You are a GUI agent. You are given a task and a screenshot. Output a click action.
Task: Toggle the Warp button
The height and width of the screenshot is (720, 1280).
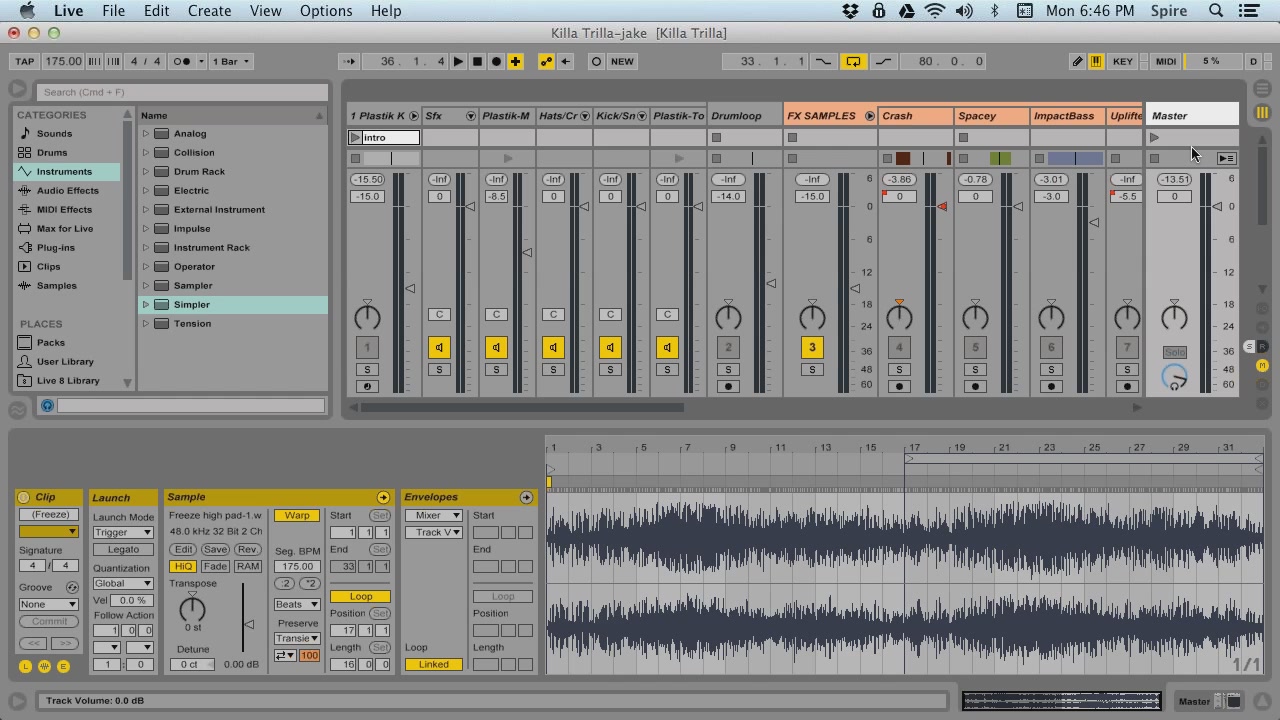(x=297, y=516)
